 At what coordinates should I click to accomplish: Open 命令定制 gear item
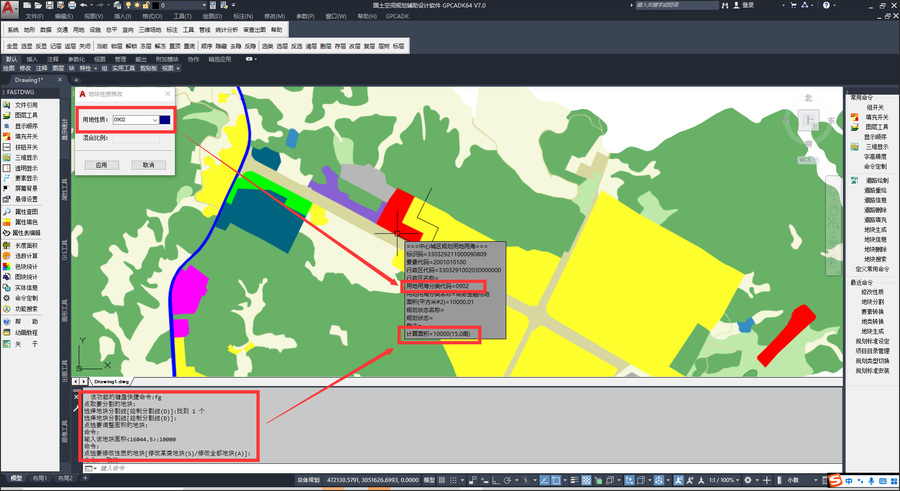[20, 298]
